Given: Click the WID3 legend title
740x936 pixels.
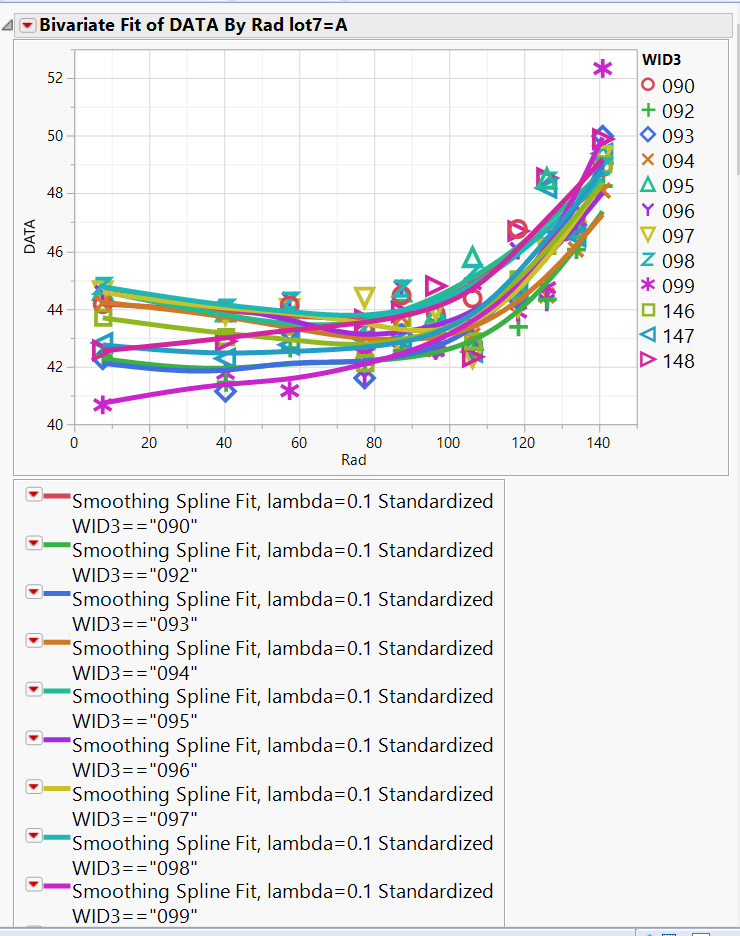Looking at the screenshot, I should [x=660, y=60].
